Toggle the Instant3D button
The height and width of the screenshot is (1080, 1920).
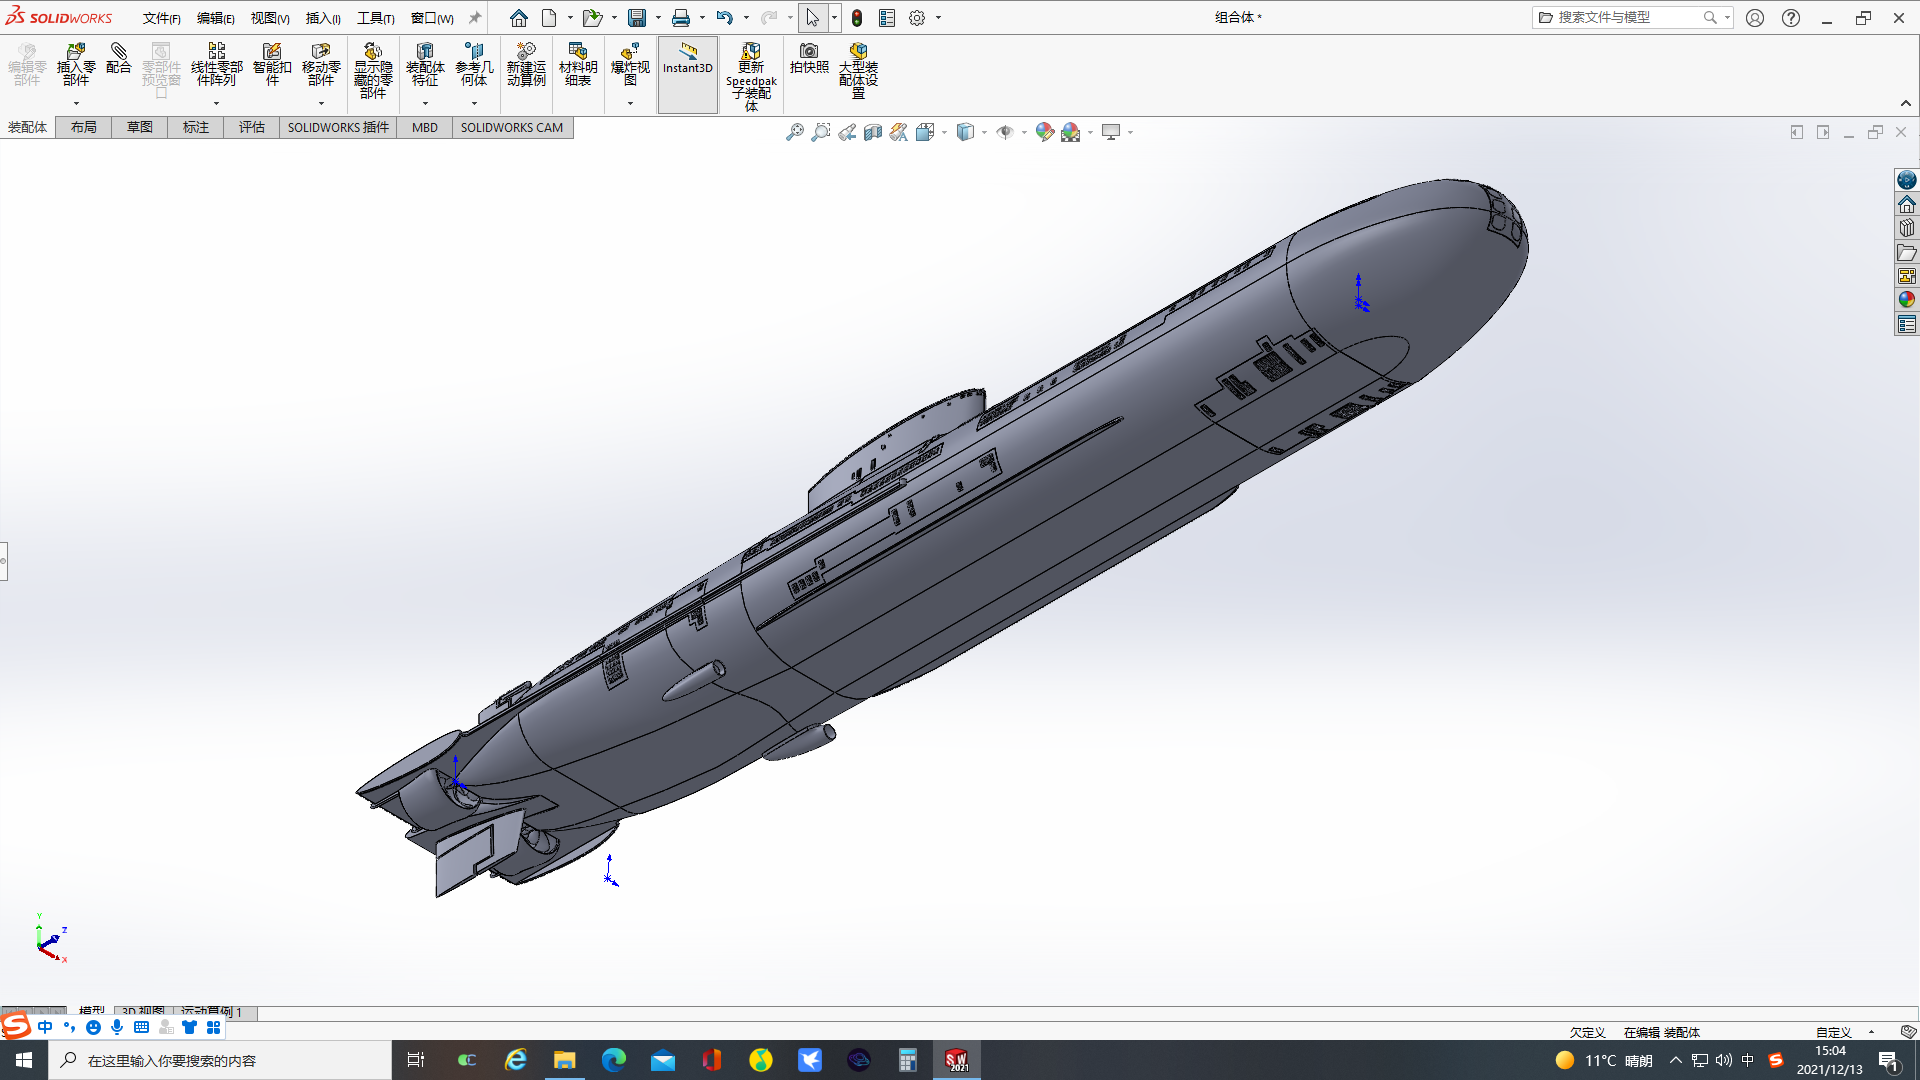click(x=687, y=60)
